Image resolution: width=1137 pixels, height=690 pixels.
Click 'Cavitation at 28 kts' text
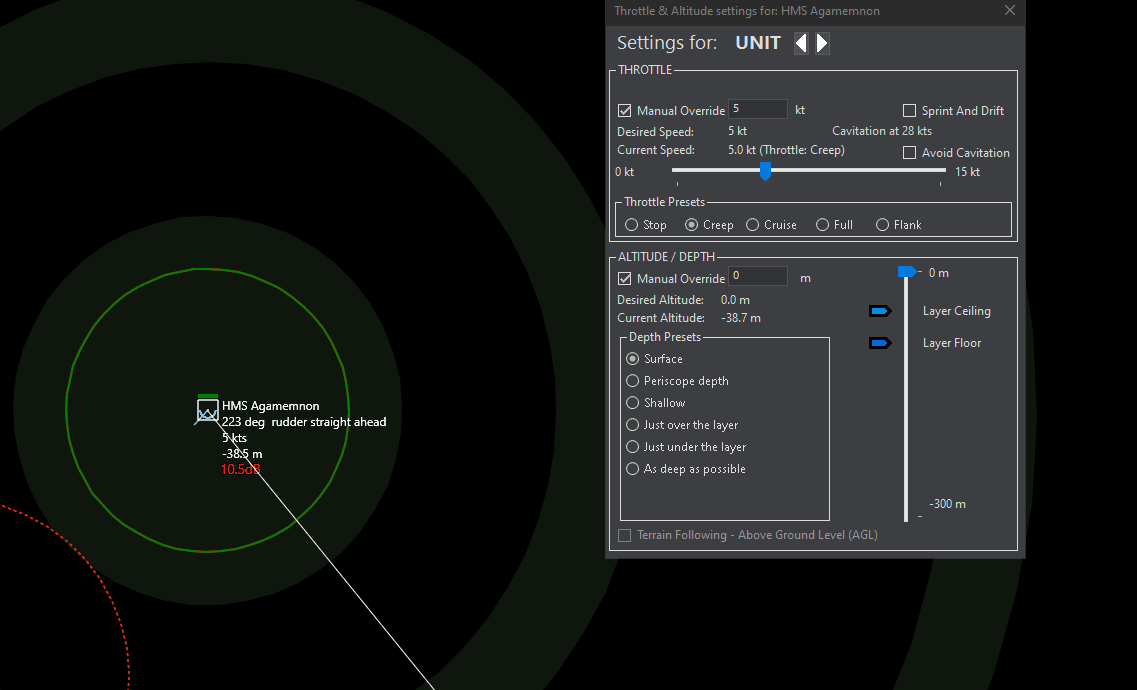point(882,131)
